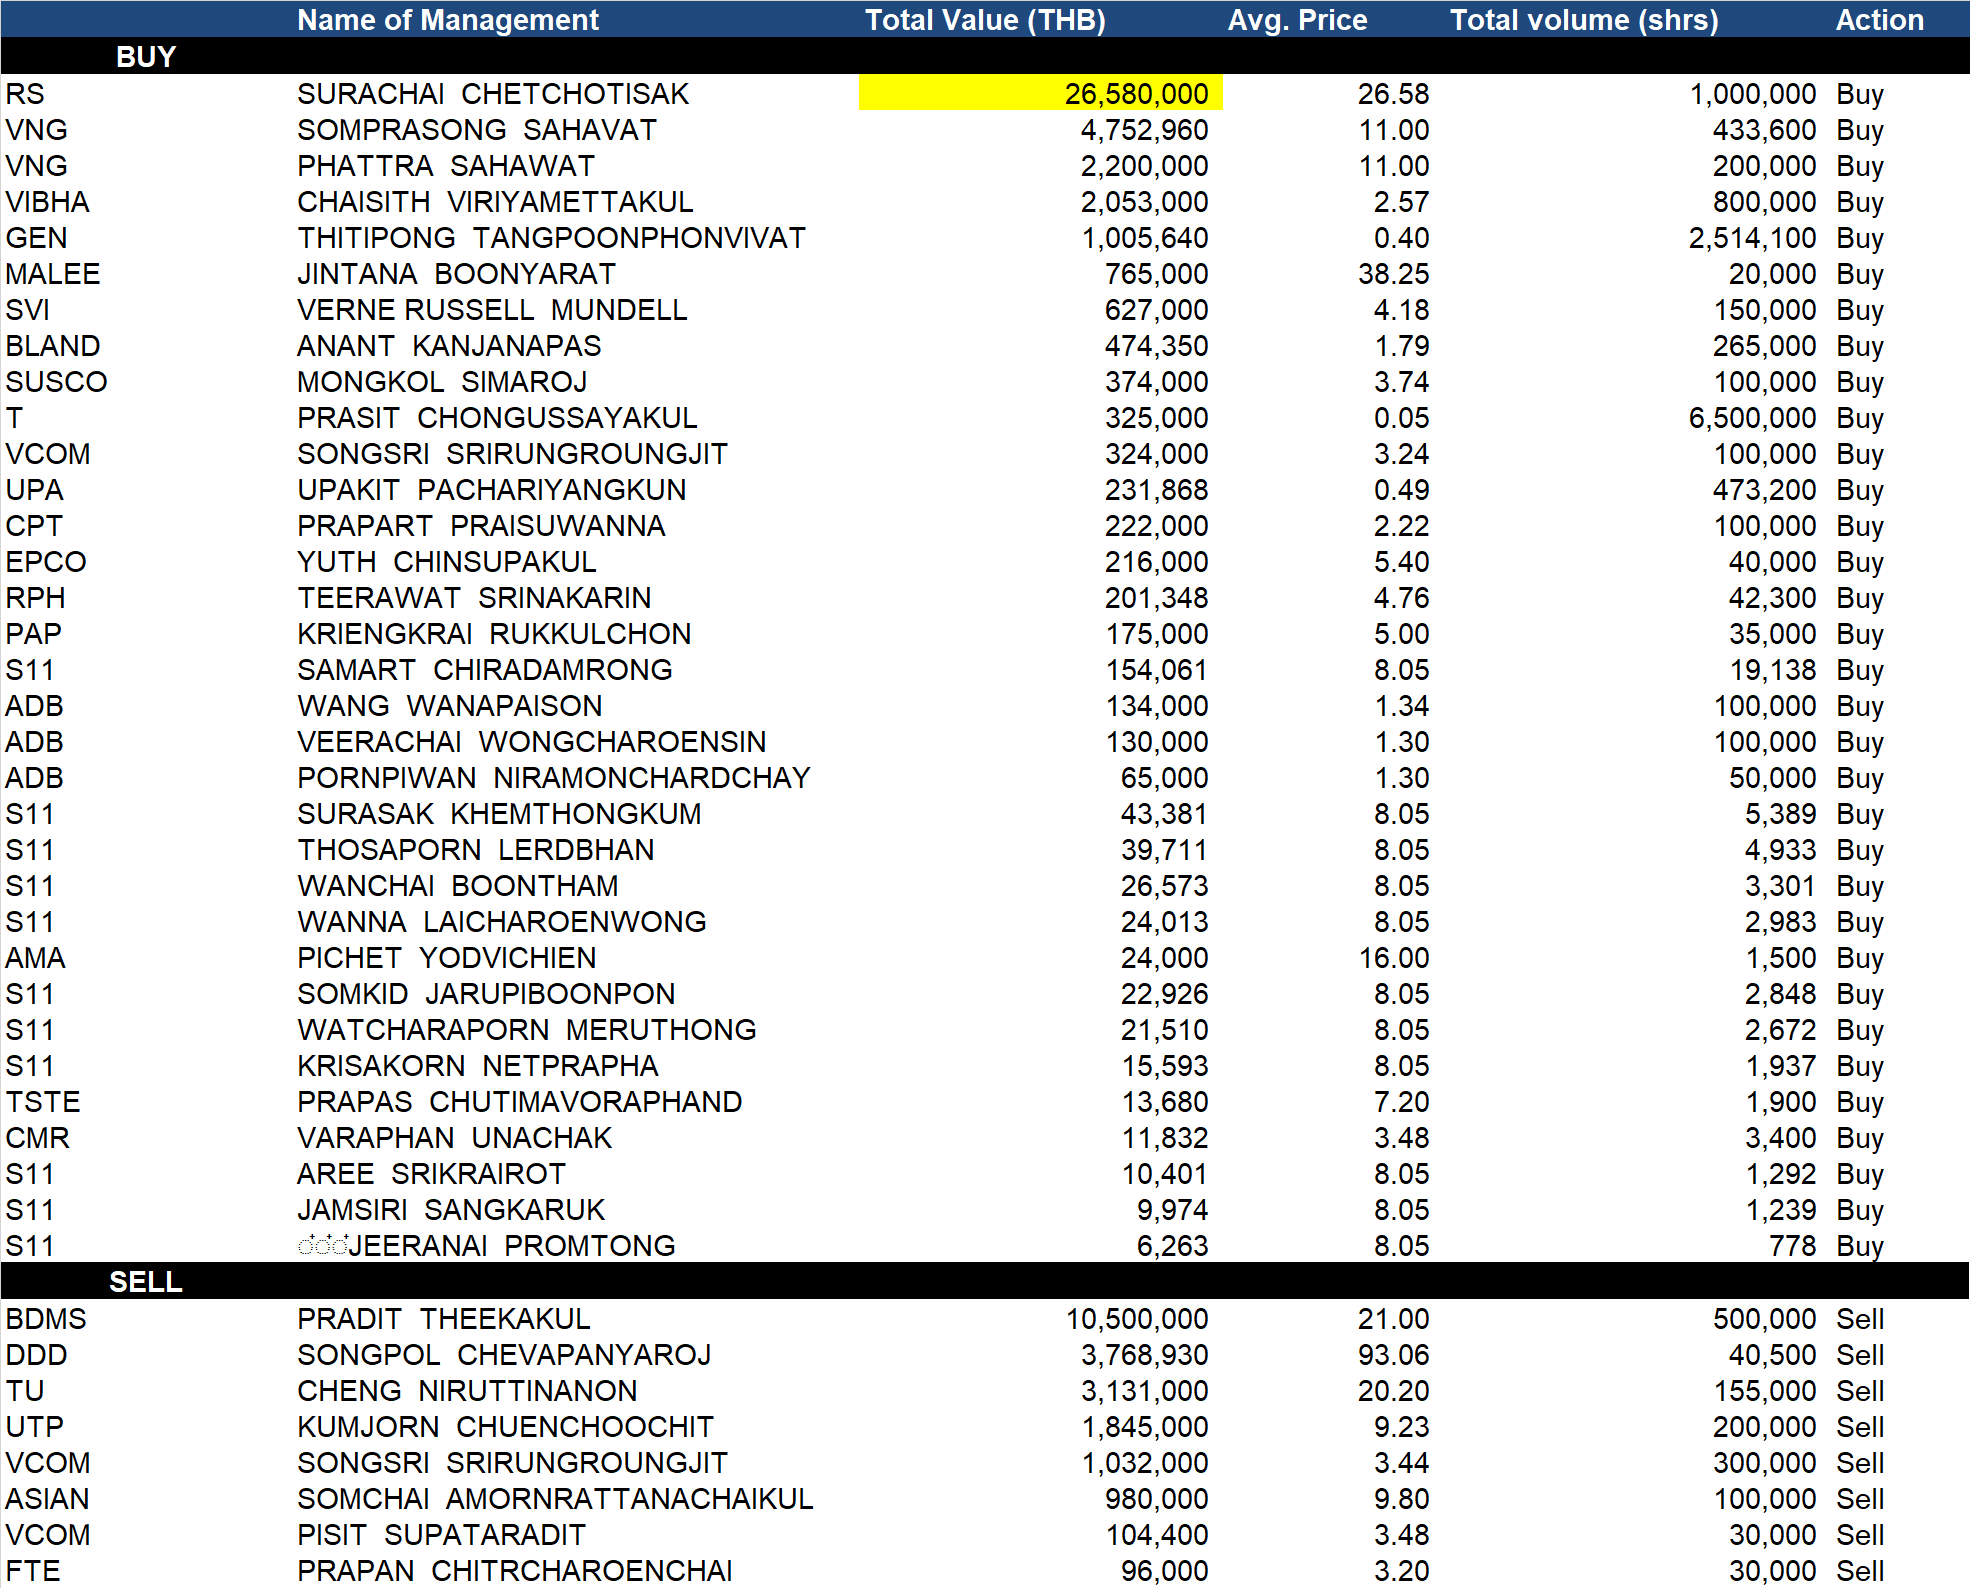
Task: Click Sell action in BDMS row
Action: pyautogui.click(x=1860, y=1319)
